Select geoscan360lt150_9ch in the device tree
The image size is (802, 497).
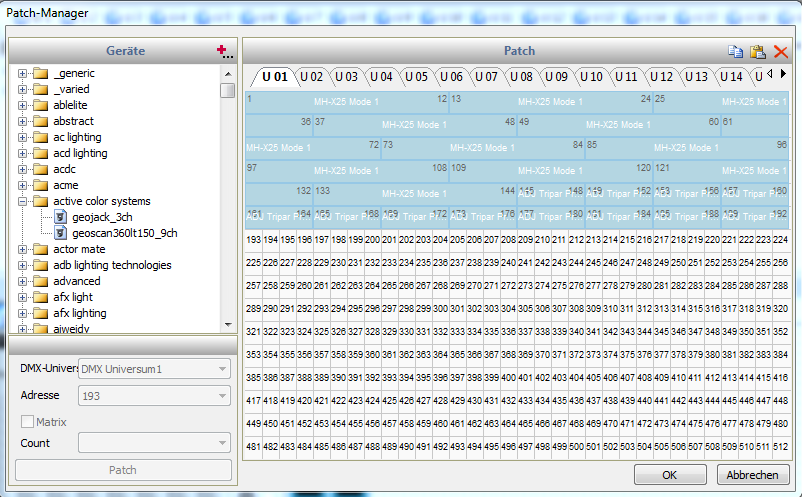[125, 233]
